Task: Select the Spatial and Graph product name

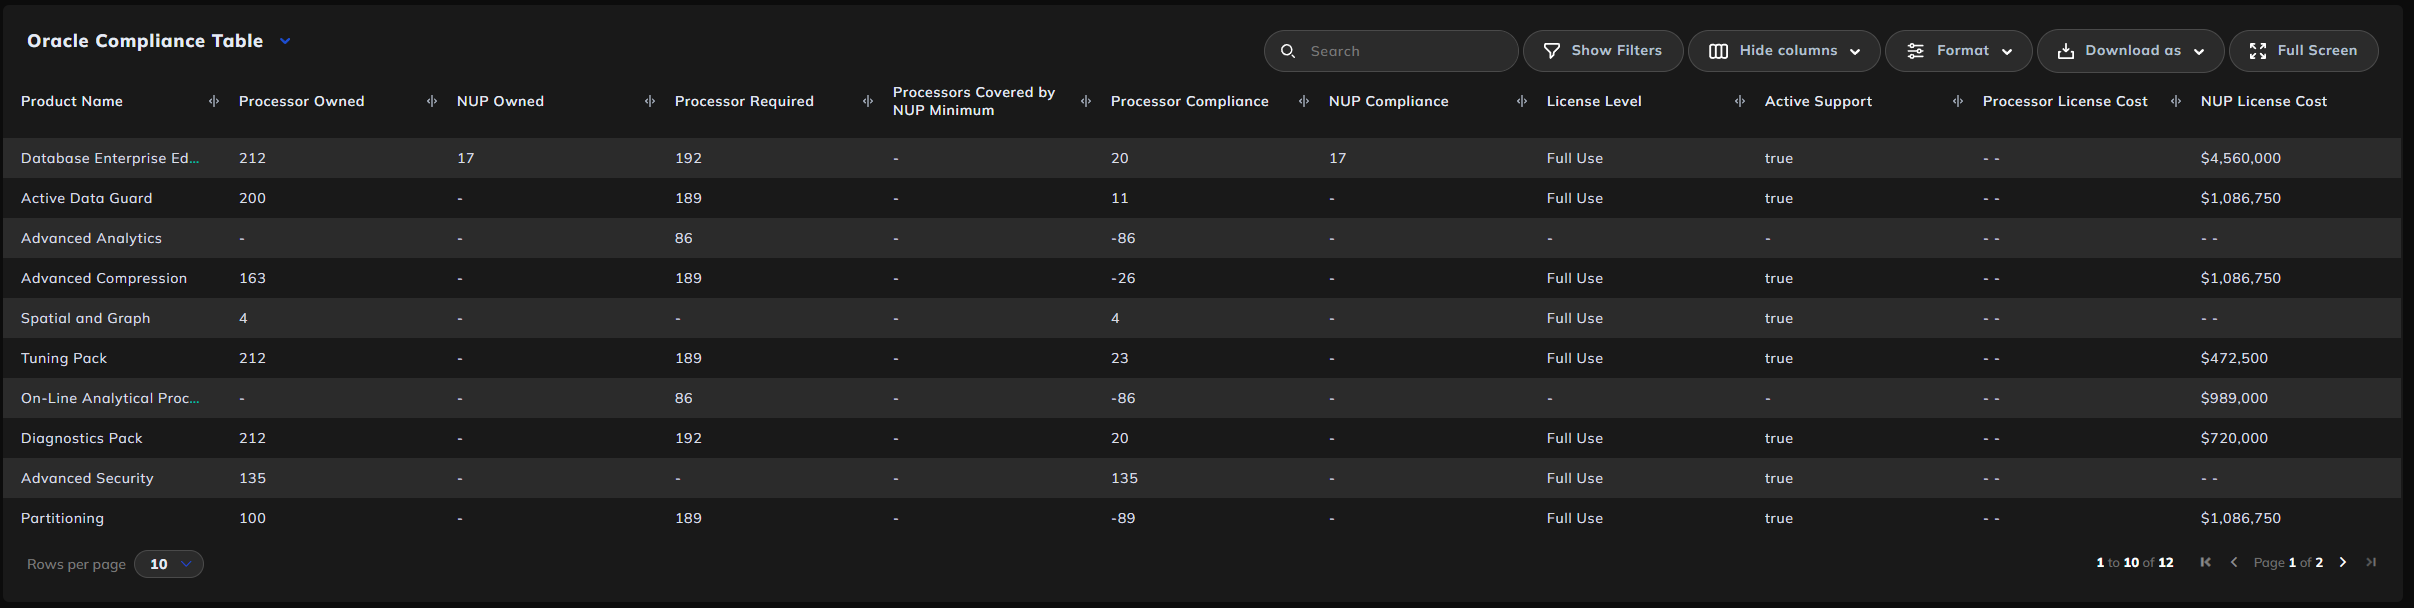Action: (x=86, y=318)
